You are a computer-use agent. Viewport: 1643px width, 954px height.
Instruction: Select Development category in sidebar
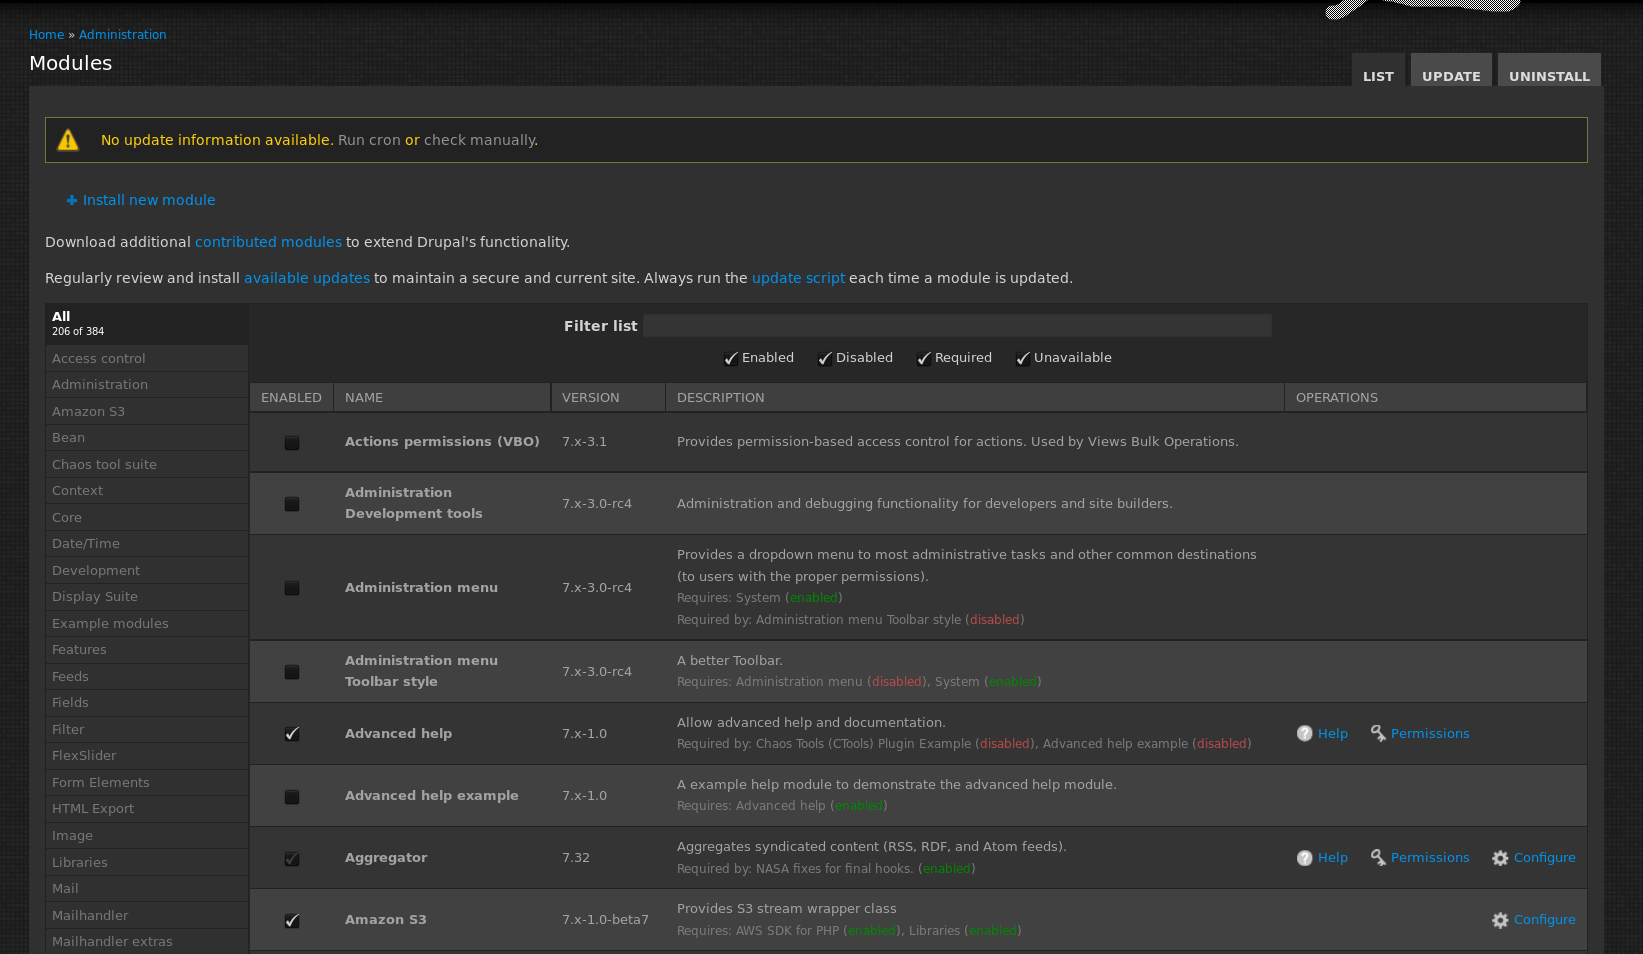(x=147, y=570)
